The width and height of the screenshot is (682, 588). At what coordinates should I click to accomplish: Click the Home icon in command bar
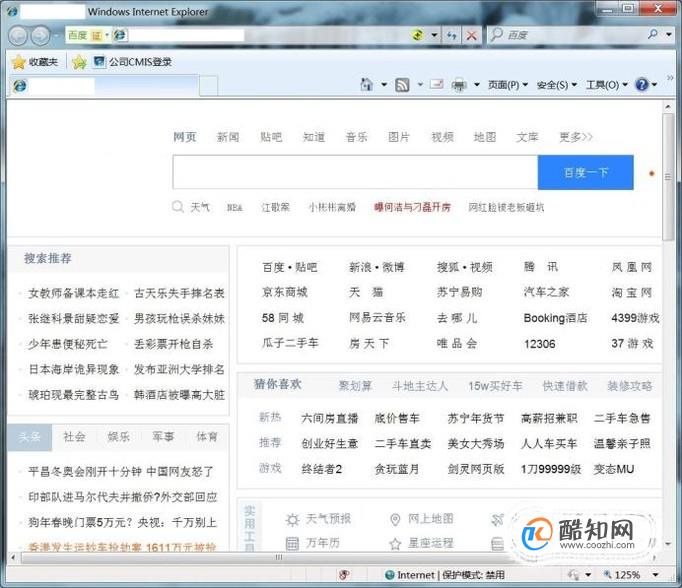tap(367, 84)
